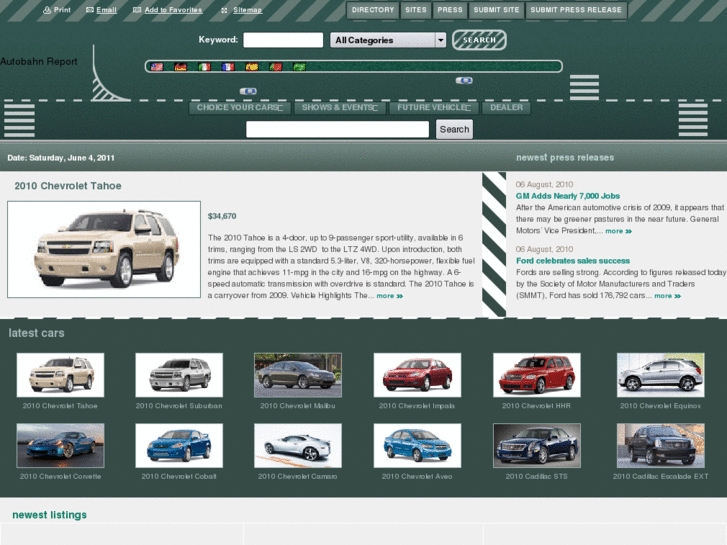Select the German flag language
The width and height of the screenshot is (727, 545).
[180, 67]
